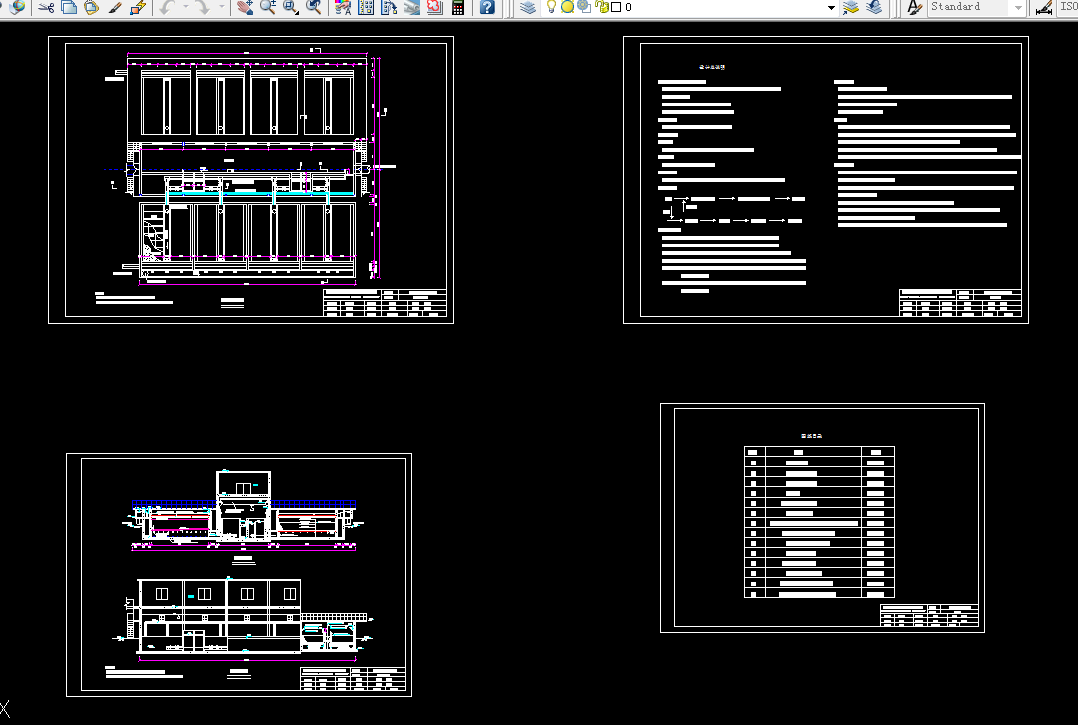1078x725 pixels.
Task: Click the design notes text sheet
Action: pos(826,180)
